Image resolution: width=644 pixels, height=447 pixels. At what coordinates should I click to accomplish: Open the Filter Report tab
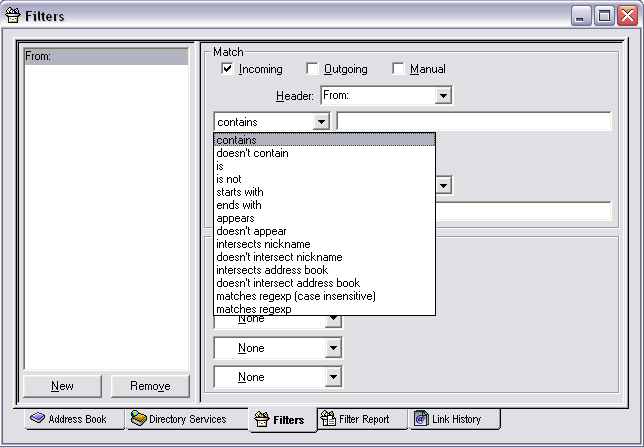coord(362,419)
